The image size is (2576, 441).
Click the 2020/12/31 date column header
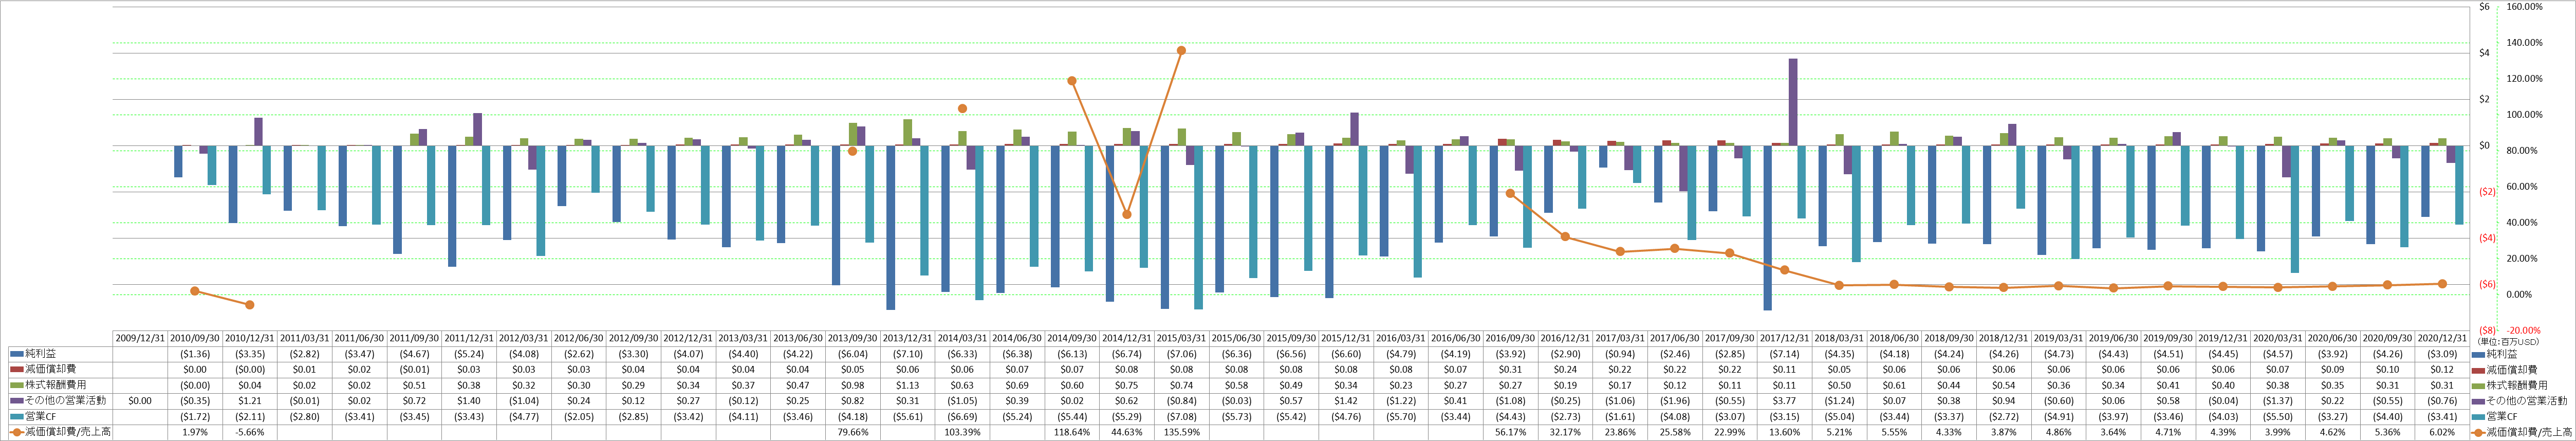click(x=2442, y=338)
